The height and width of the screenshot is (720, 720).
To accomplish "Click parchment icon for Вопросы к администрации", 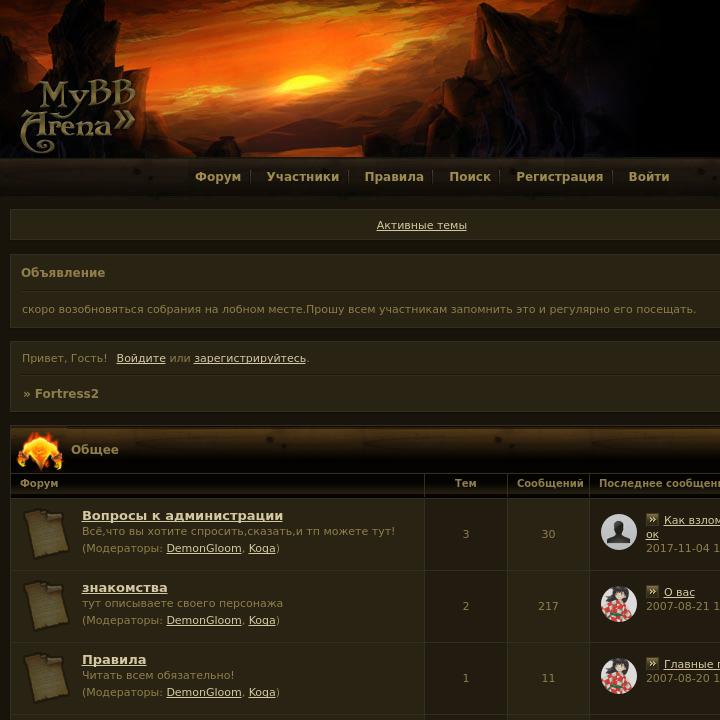I will (x=46, y=534).
